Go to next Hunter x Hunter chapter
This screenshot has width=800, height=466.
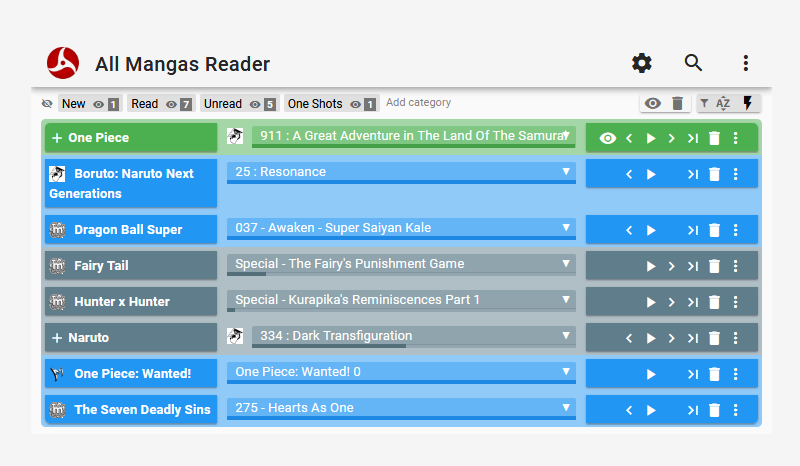[x=671, y=303]
